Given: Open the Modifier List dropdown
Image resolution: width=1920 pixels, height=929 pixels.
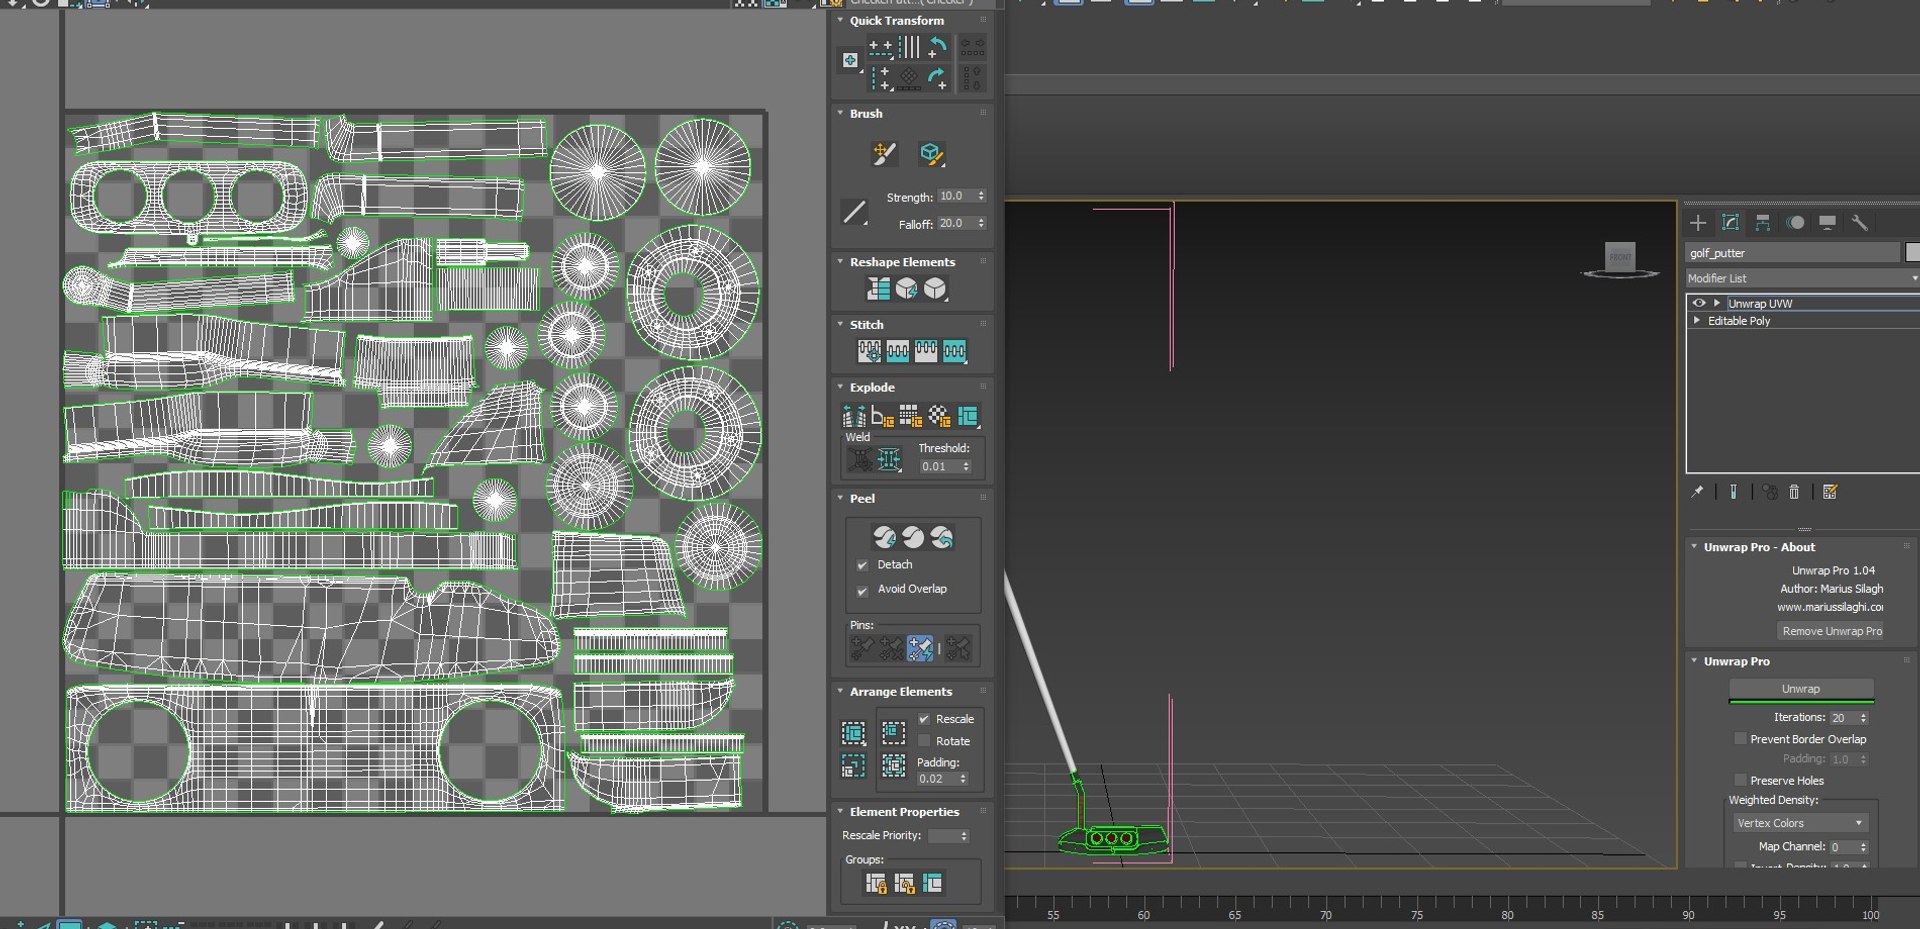Looking at the screenshot, I should coord(1802,278).
